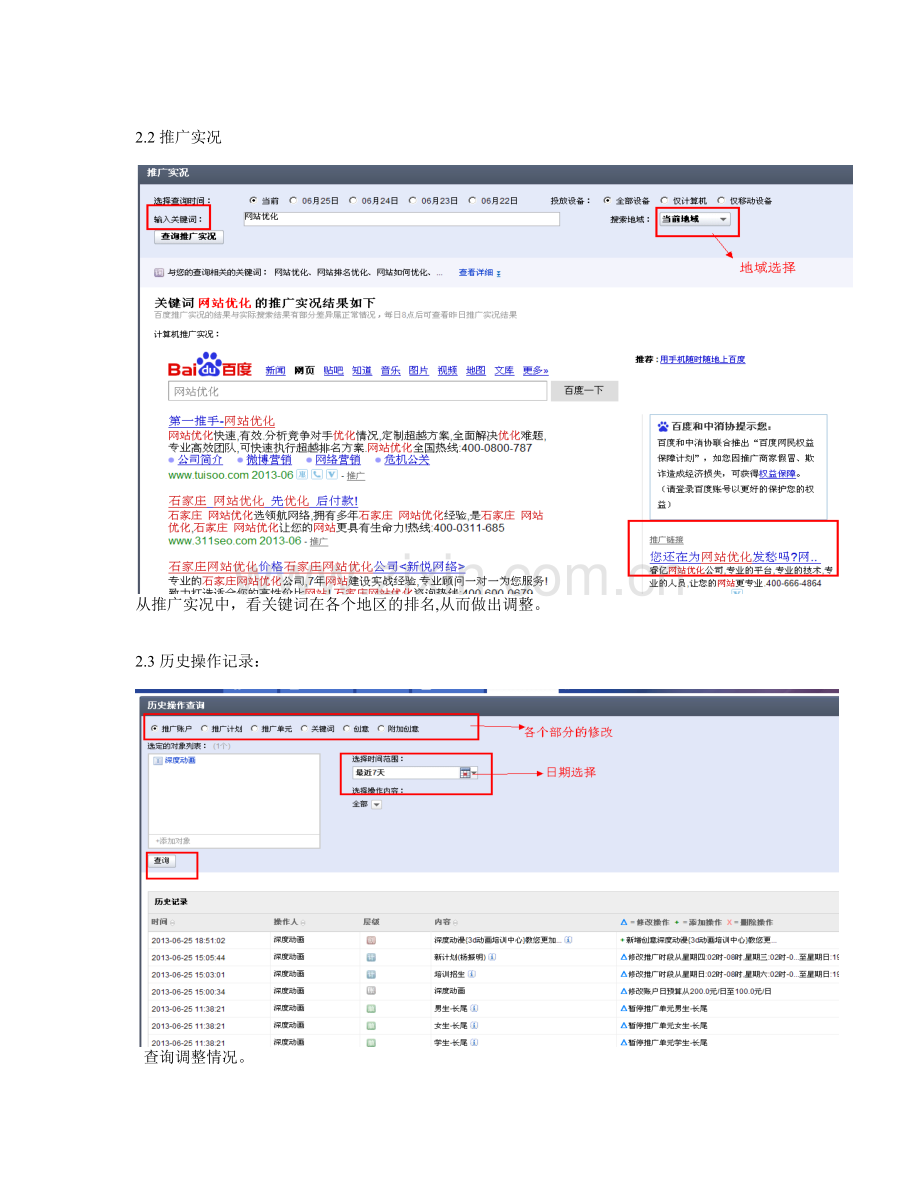Open the 用手机随时随地上百度 link
The image size is (920, 1191).
tap(703, 359)
